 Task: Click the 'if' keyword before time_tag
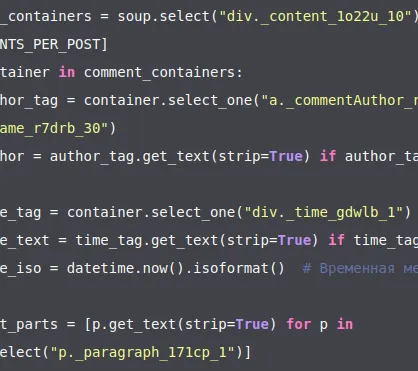pyautogui.click(x=336, y=240)
